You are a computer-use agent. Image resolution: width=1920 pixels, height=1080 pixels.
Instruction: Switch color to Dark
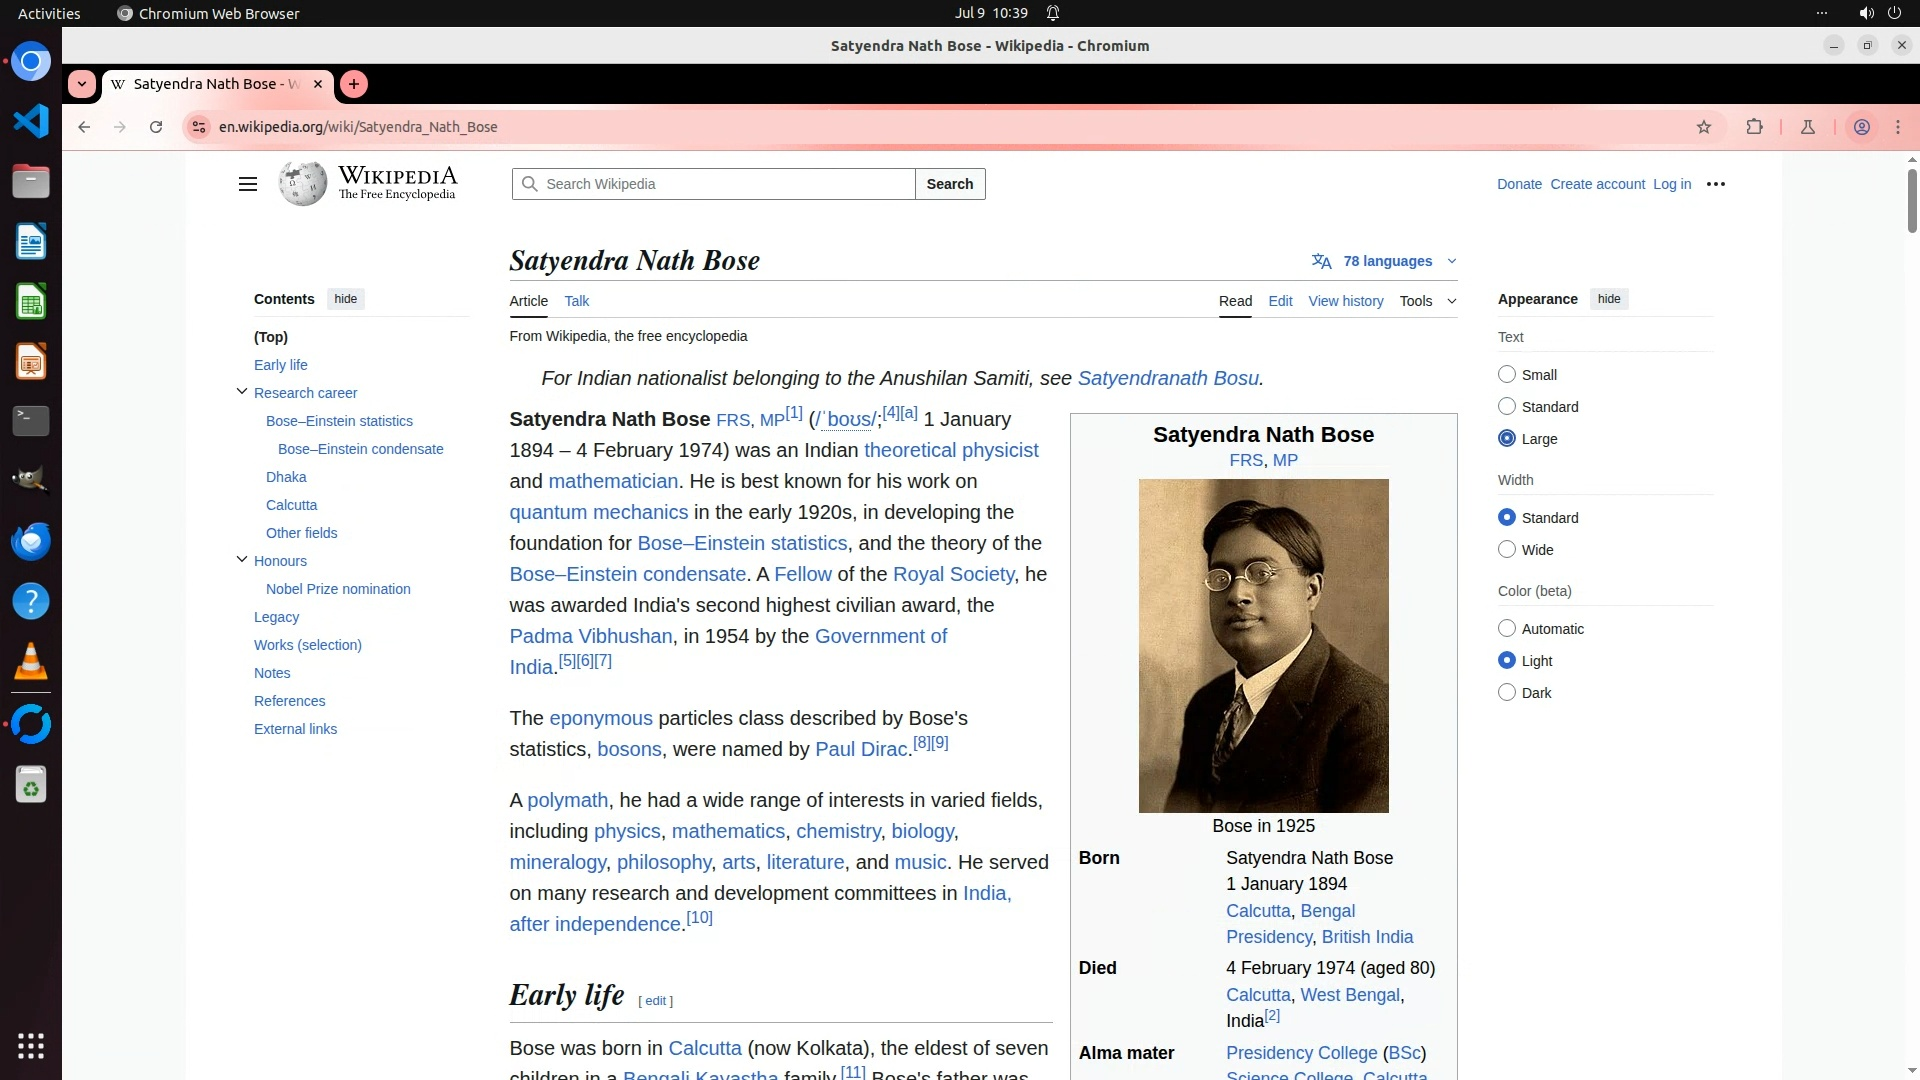[x=1507, y=692]
